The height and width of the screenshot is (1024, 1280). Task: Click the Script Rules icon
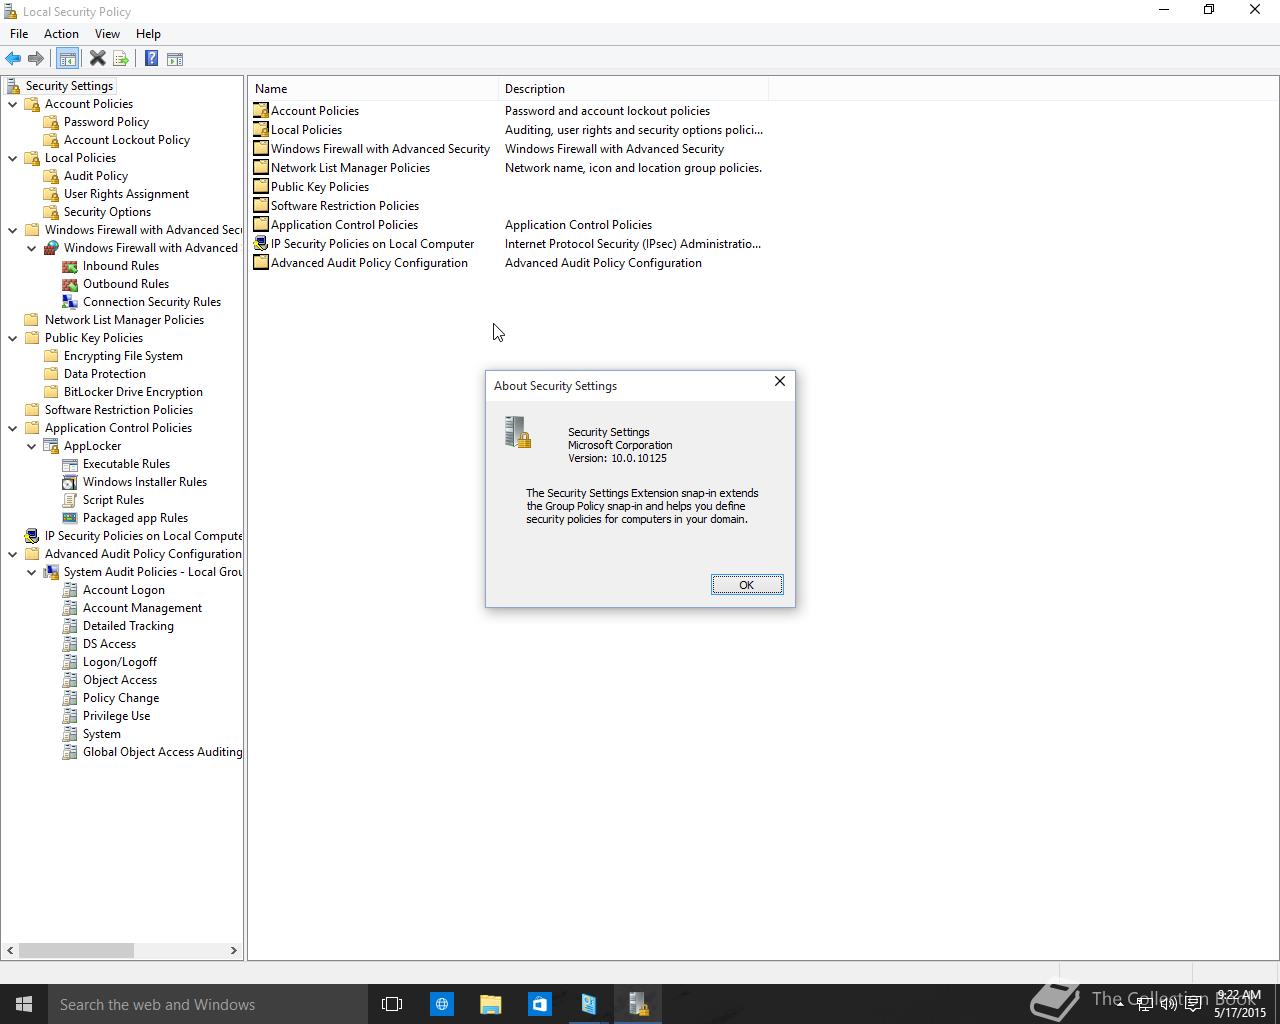(x=70, y=500)
